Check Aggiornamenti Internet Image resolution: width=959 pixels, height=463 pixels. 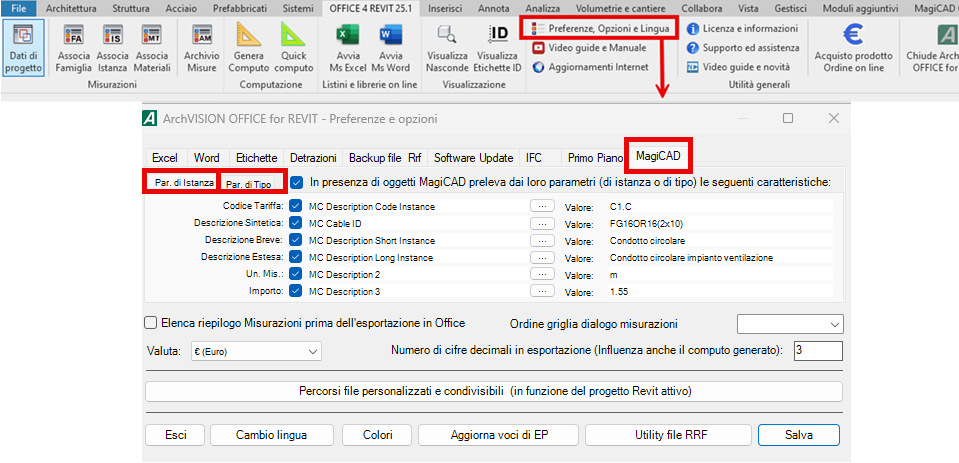pos(590,67)
